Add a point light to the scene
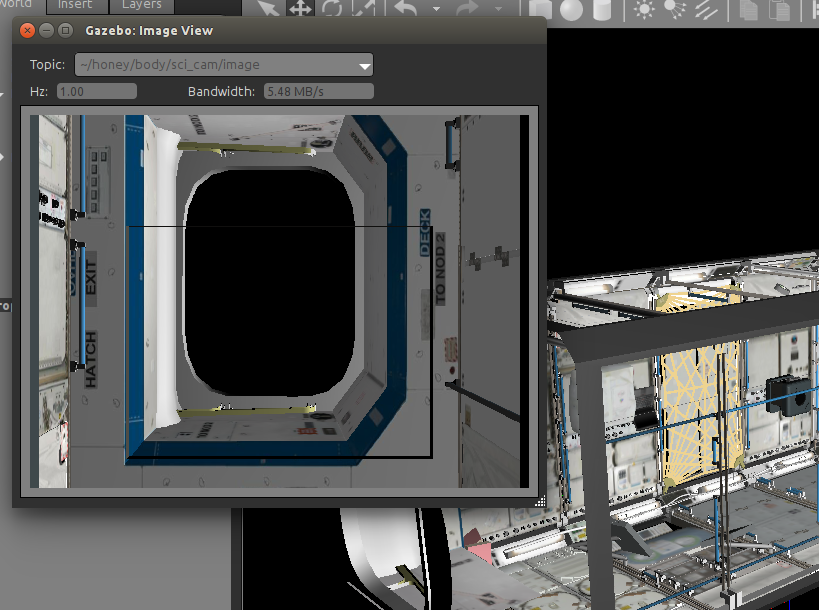This screenshot has height=610, width=819. click(x=643, y=7)
